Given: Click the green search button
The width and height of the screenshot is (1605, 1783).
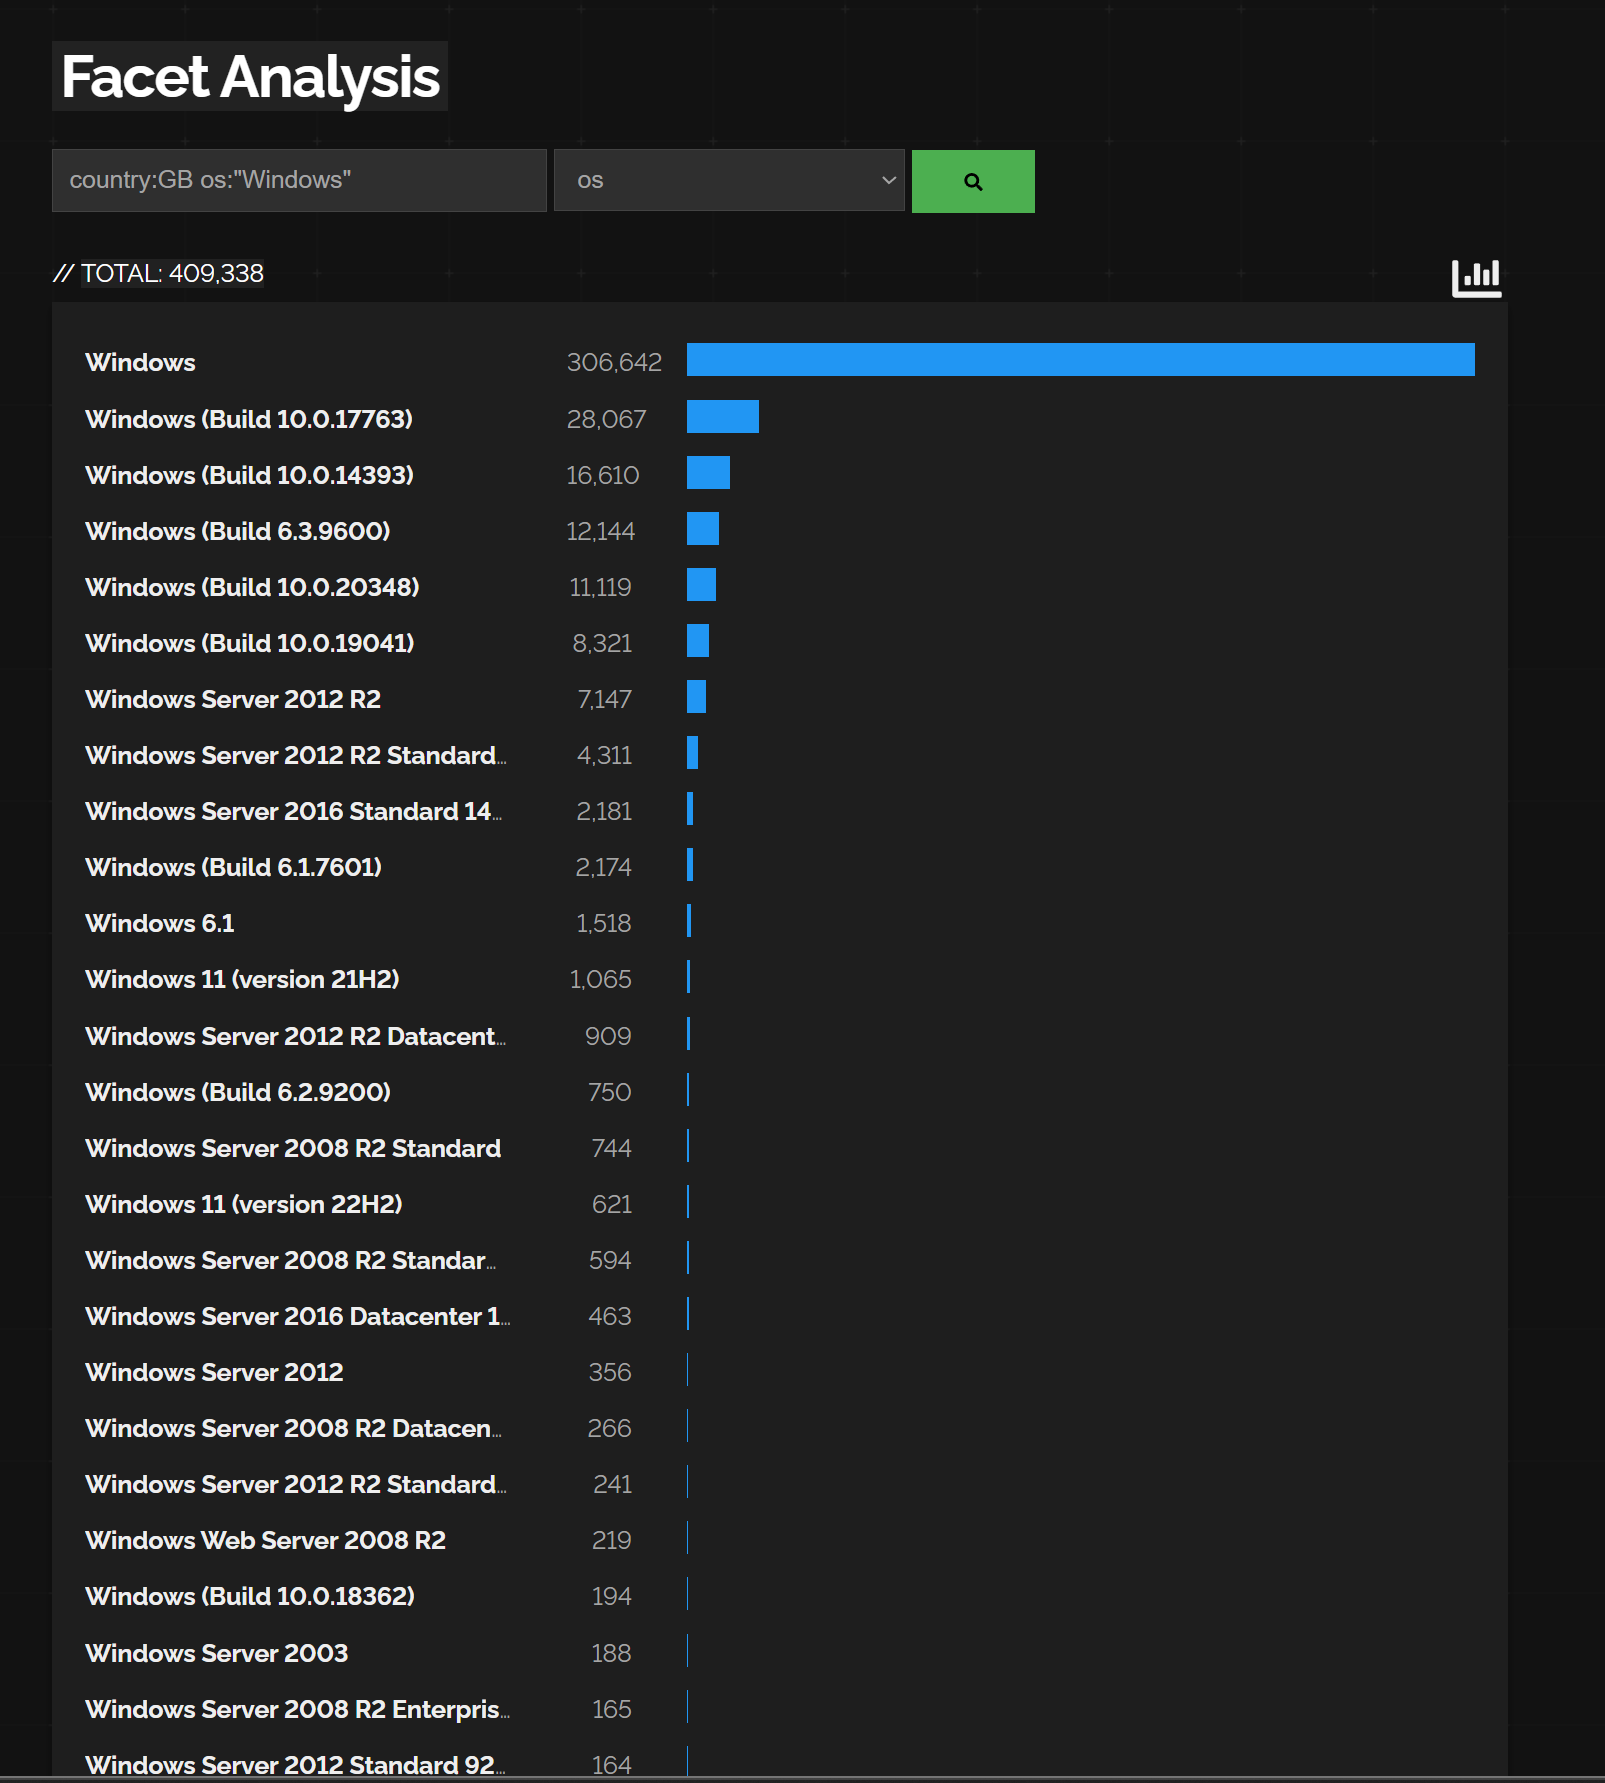Looking at the screenshot, I should click(973, 181).
